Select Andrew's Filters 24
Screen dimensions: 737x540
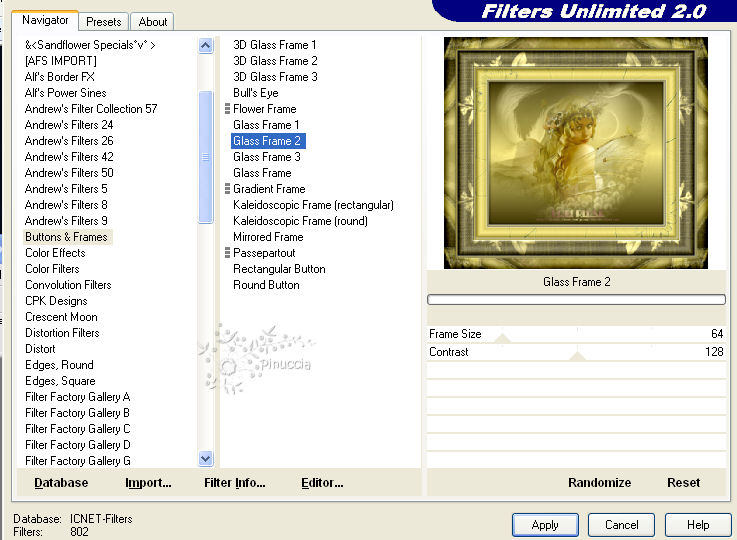69,125
